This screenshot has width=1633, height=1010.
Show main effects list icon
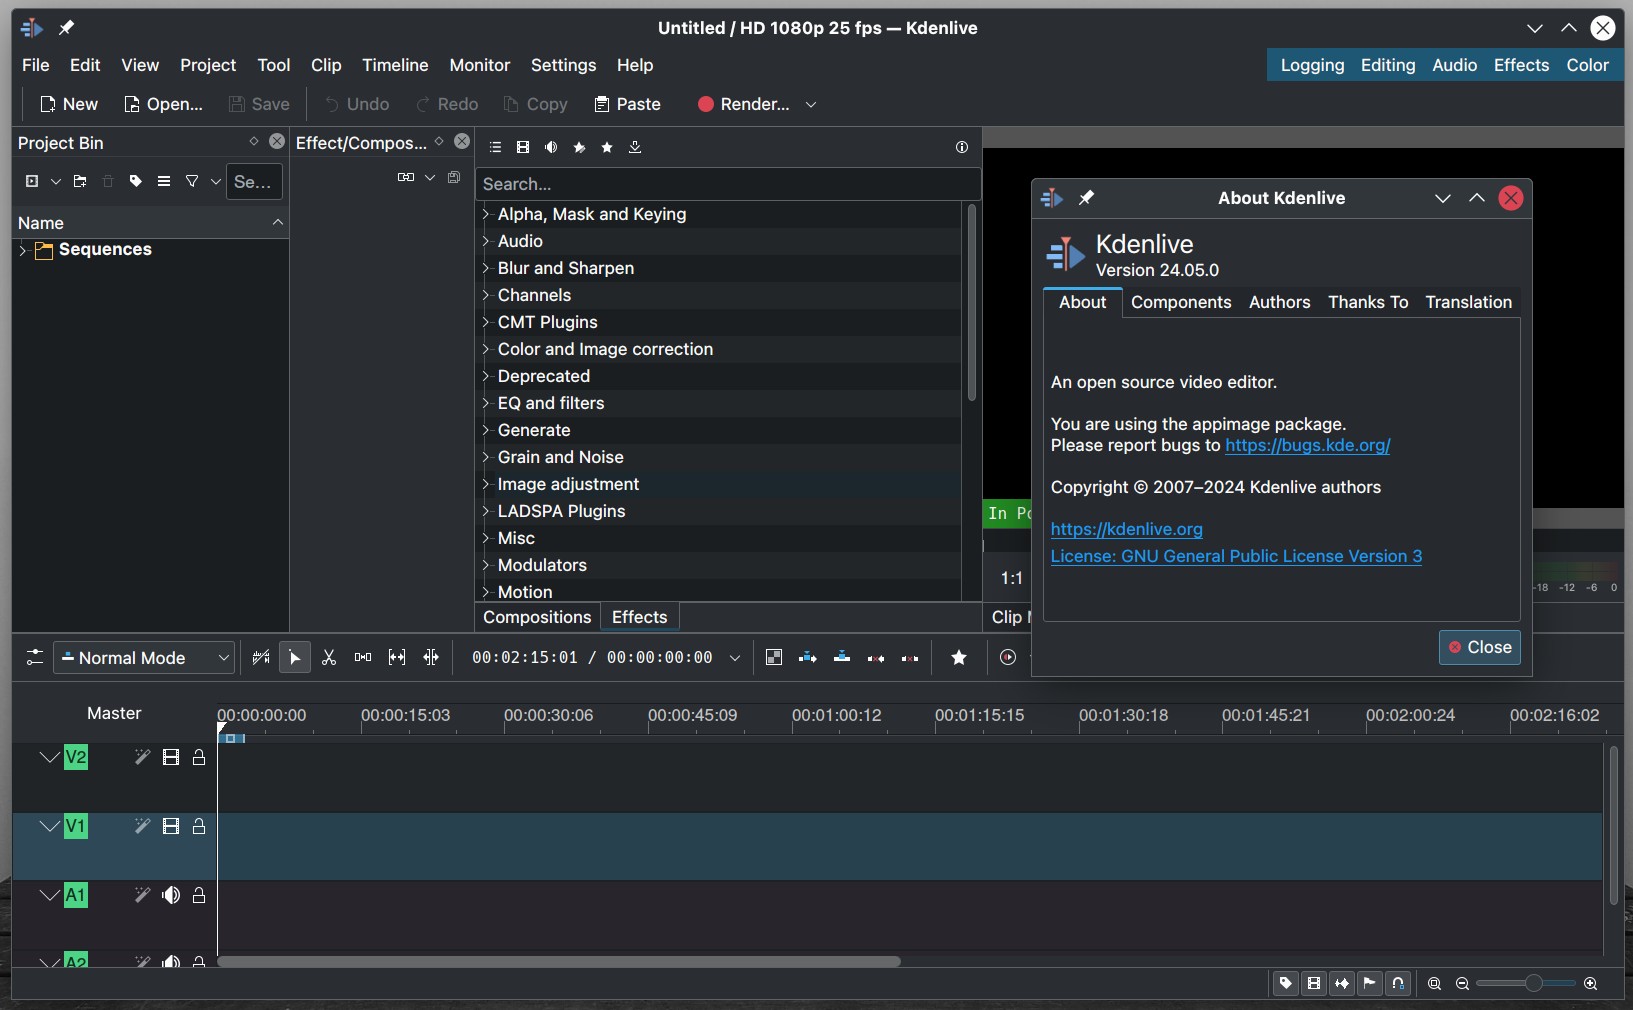(495, 147)
